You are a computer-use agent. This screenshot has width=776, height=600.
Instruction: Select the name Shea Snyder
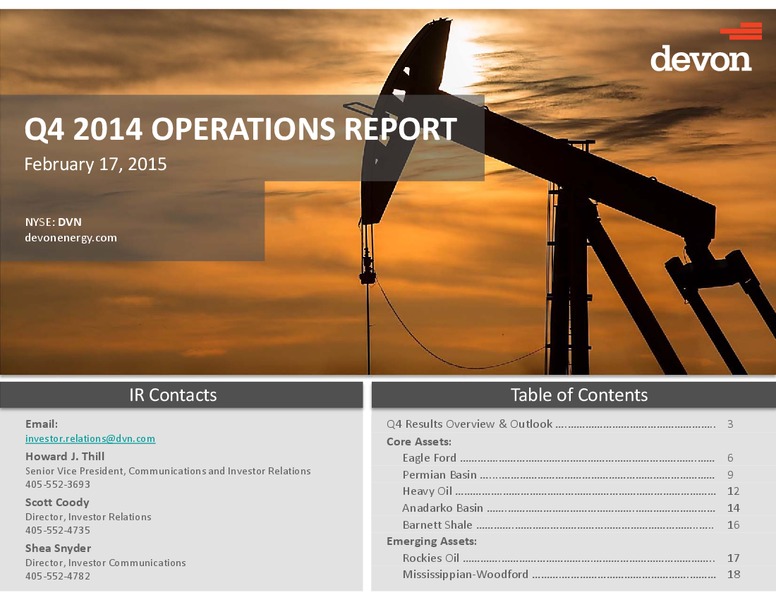click(x=58, y=548)
